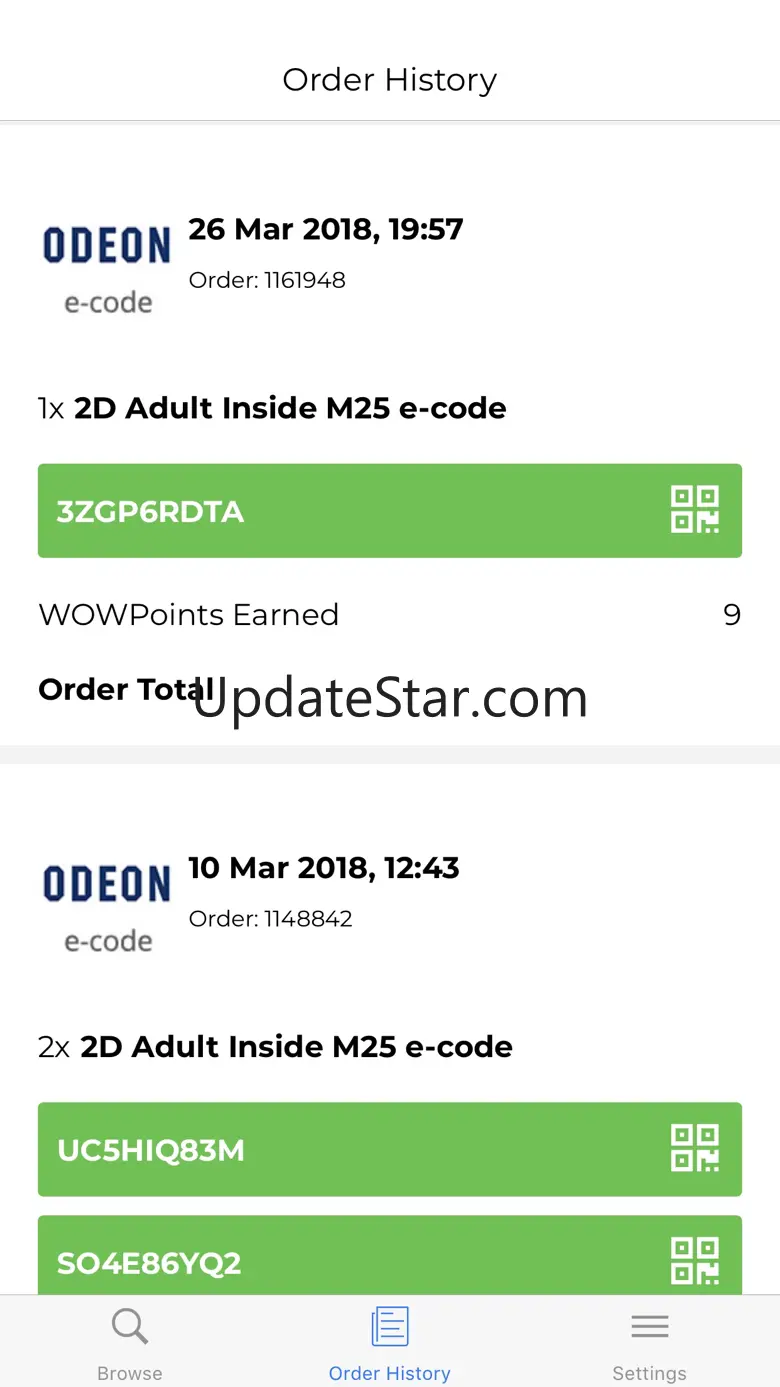Tap order number 1161948

pos(267,280)
